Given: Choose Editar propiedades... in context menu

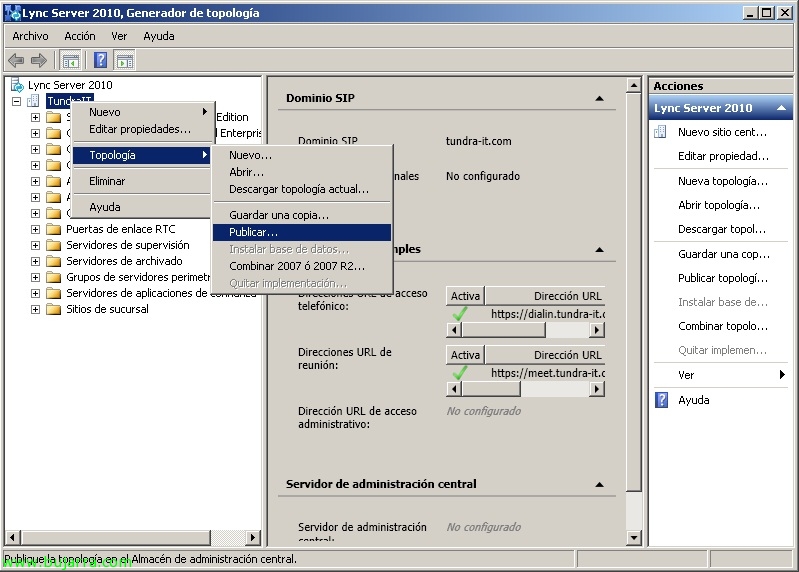Looking at the screenshot, I should [x=142, y=129].
